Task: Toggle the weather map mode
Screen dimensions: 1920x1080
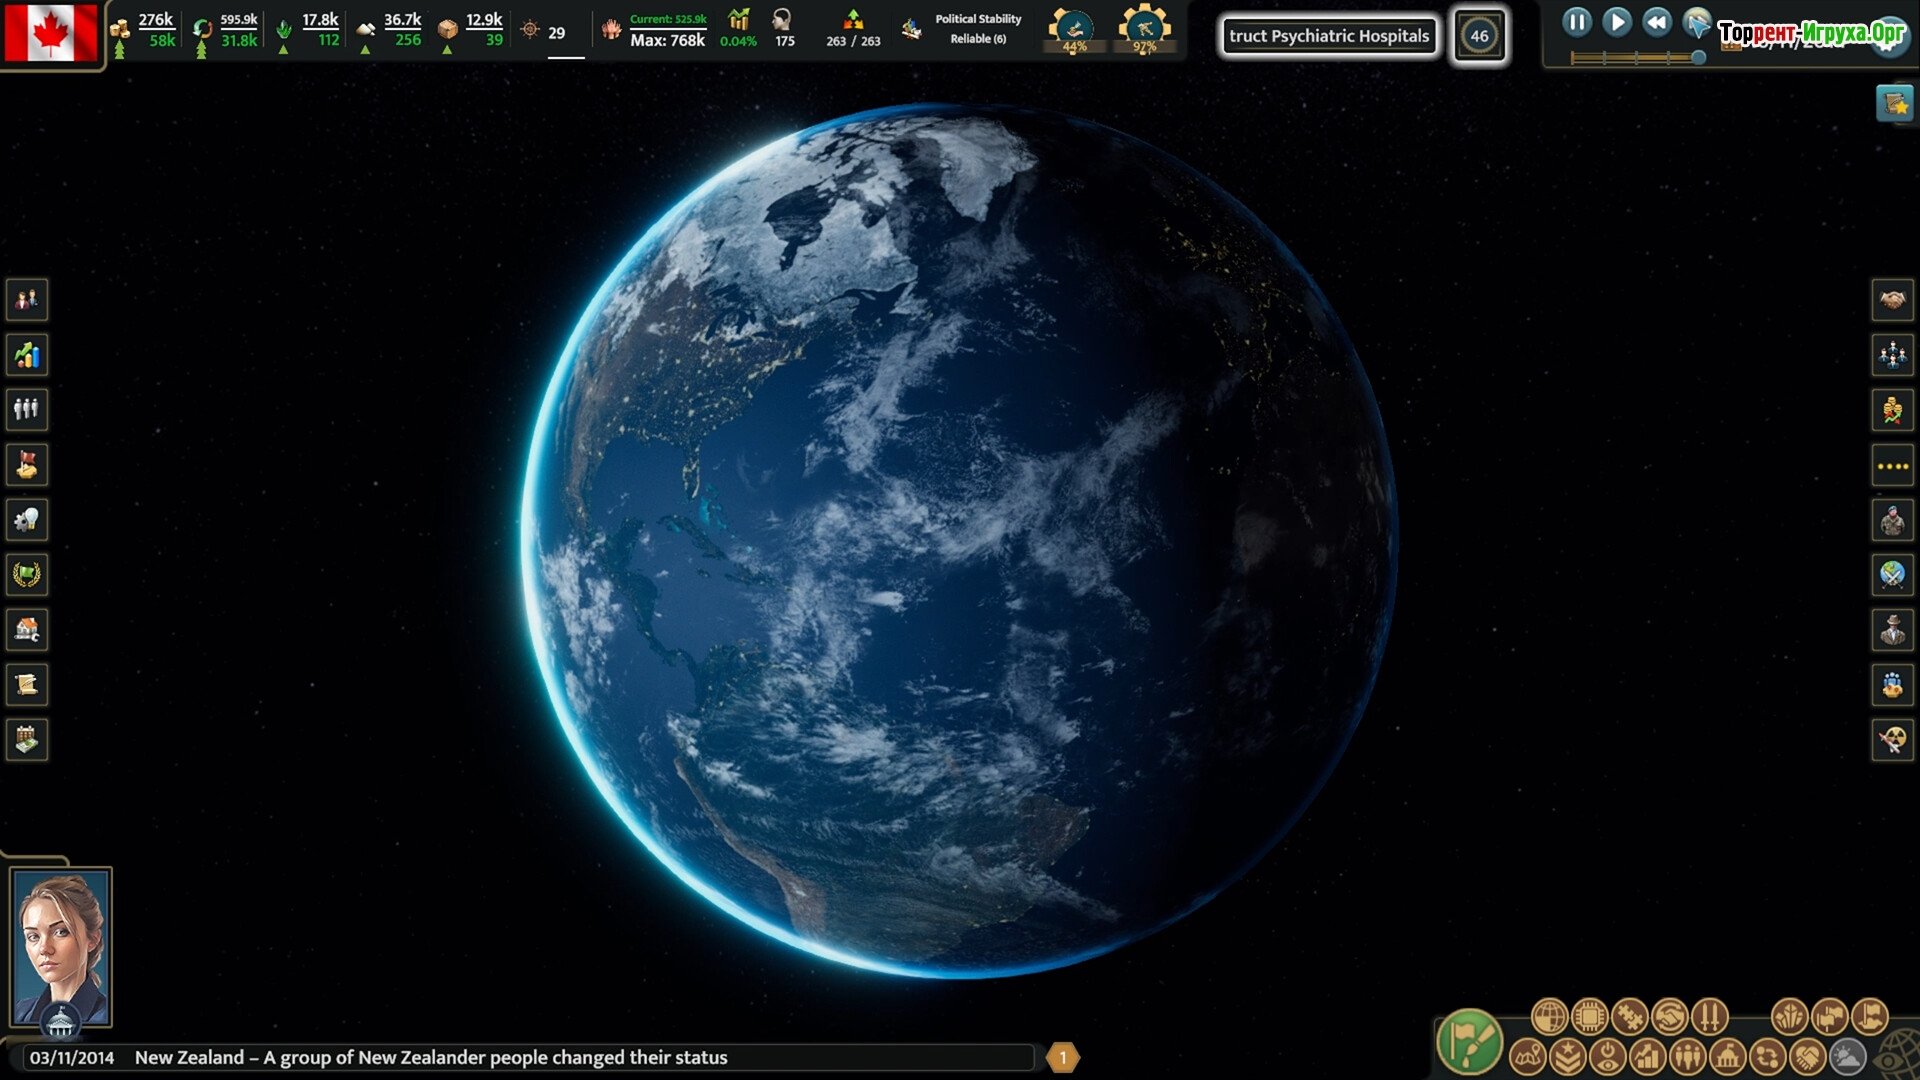Action: (1848, 1056)
